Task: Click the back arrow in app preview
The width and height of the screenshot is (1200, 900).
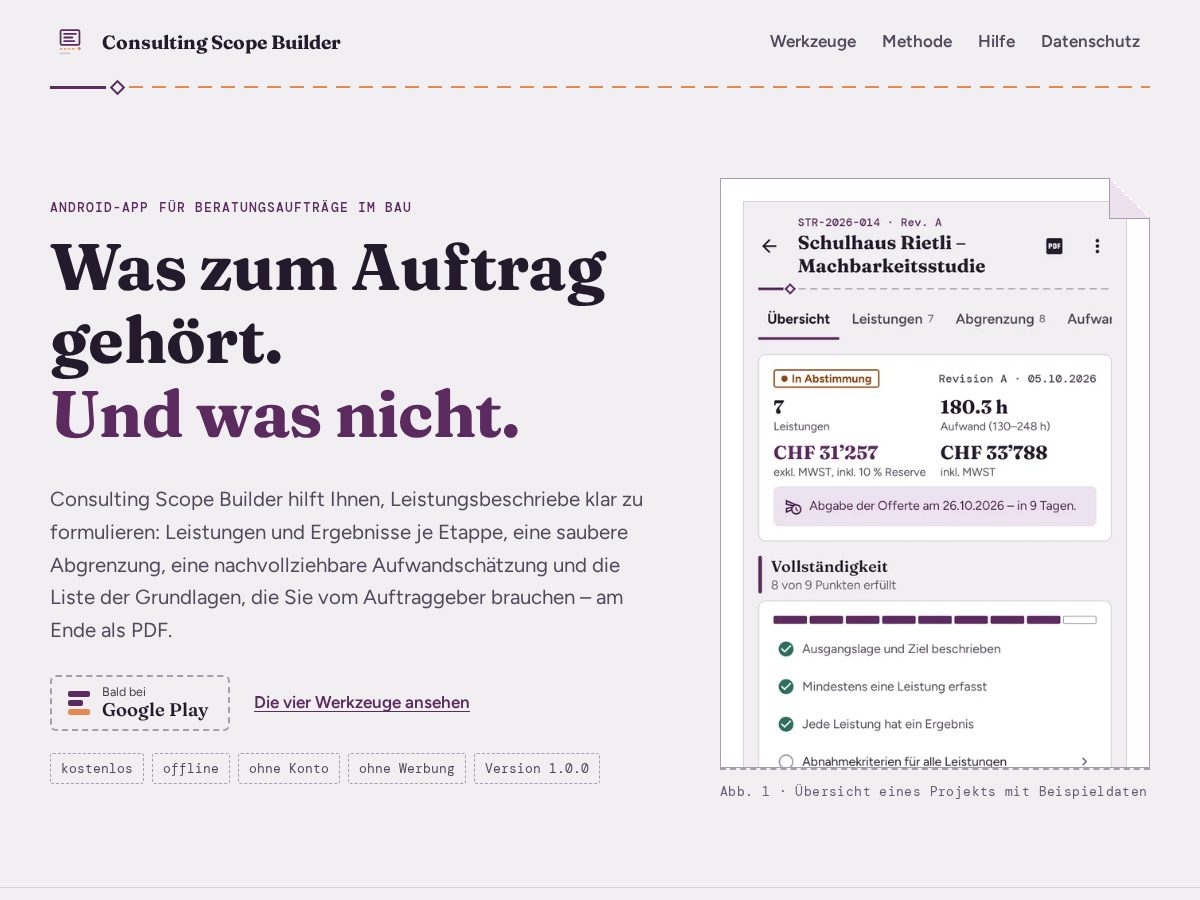Action: click(769, 246)
